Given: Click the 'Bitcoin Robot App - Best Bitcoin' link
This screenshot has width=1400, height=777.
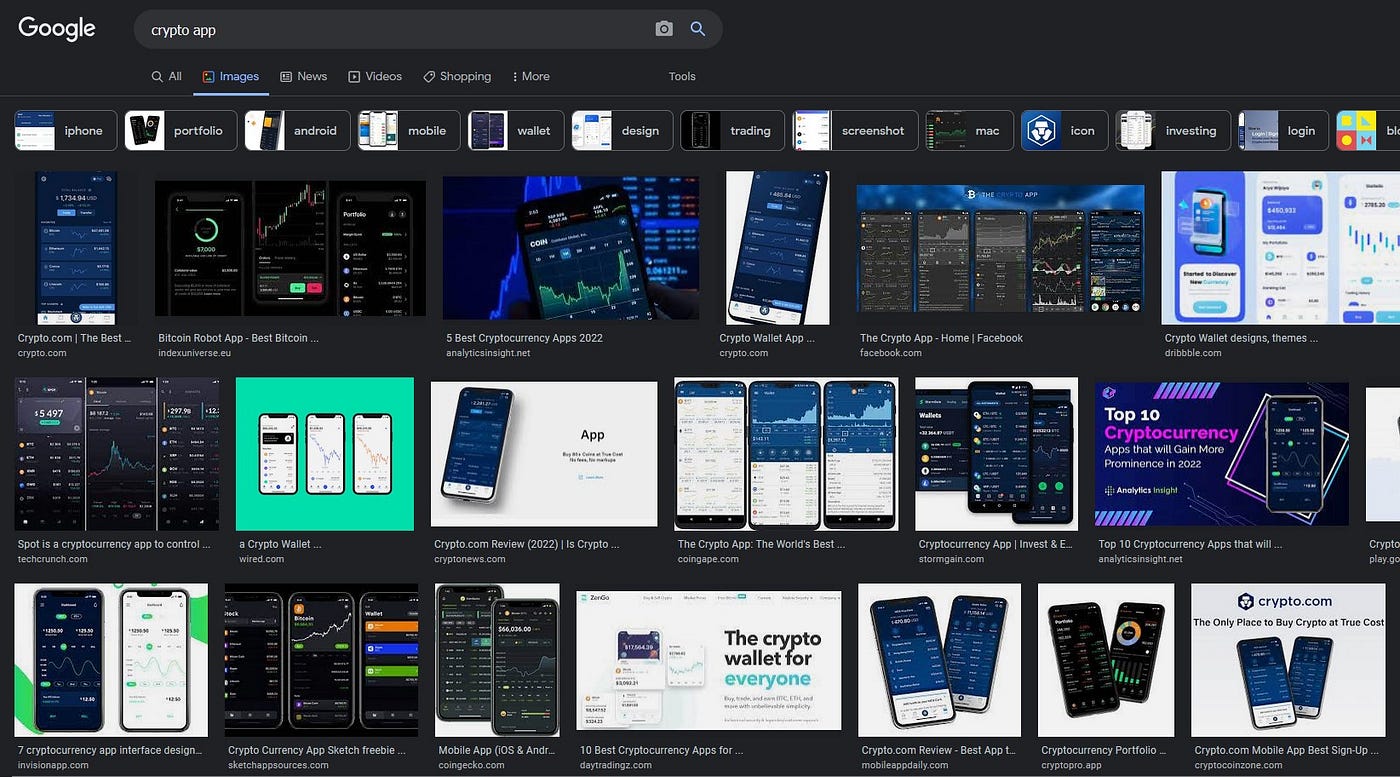Looking at the screenshot, I should (239, 338).
